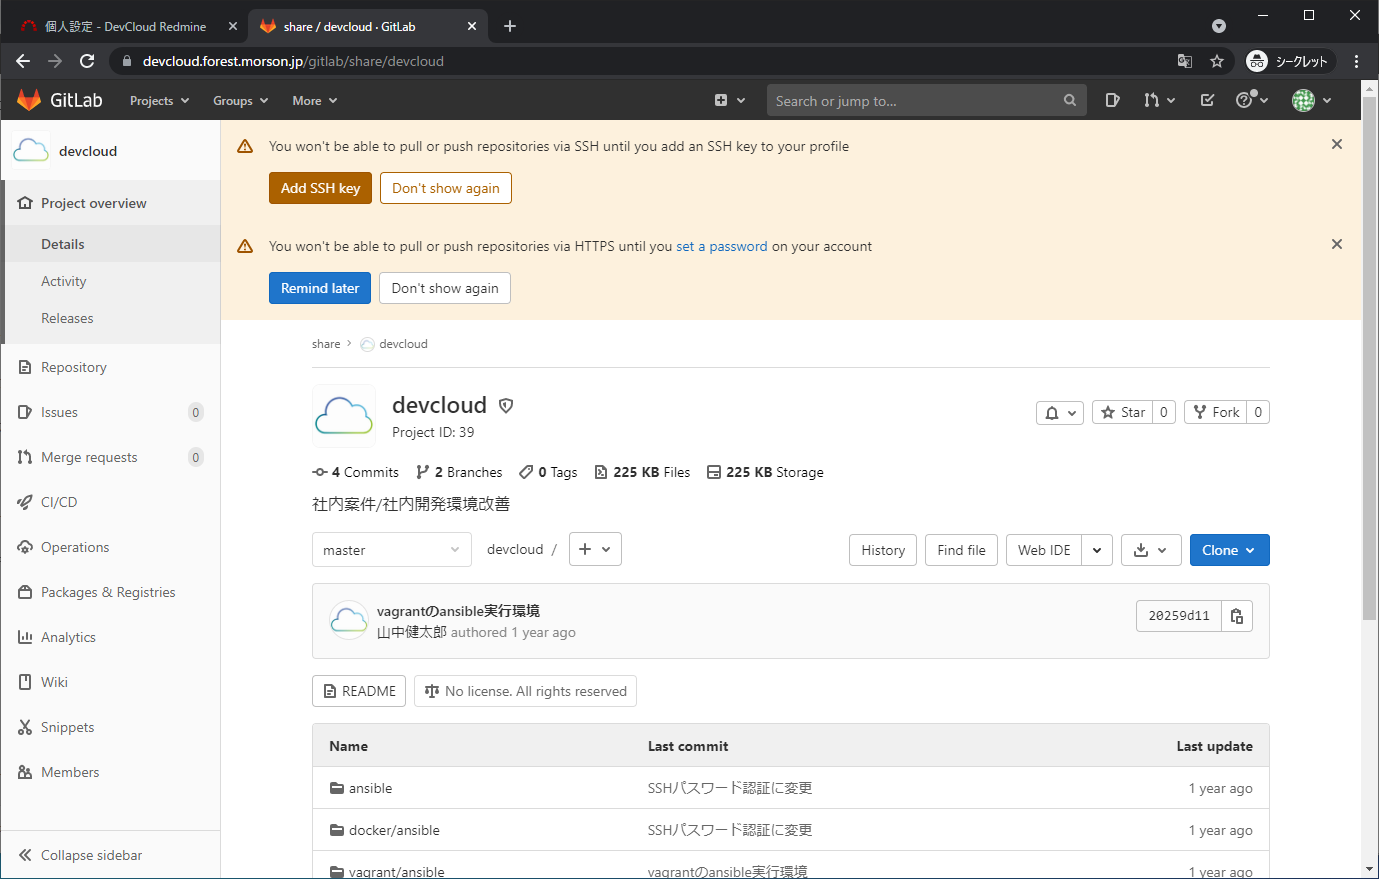Follow the 'set a password' link
Screen dimensions: 1379x879
pyautogui.click(x=721, y=246)
